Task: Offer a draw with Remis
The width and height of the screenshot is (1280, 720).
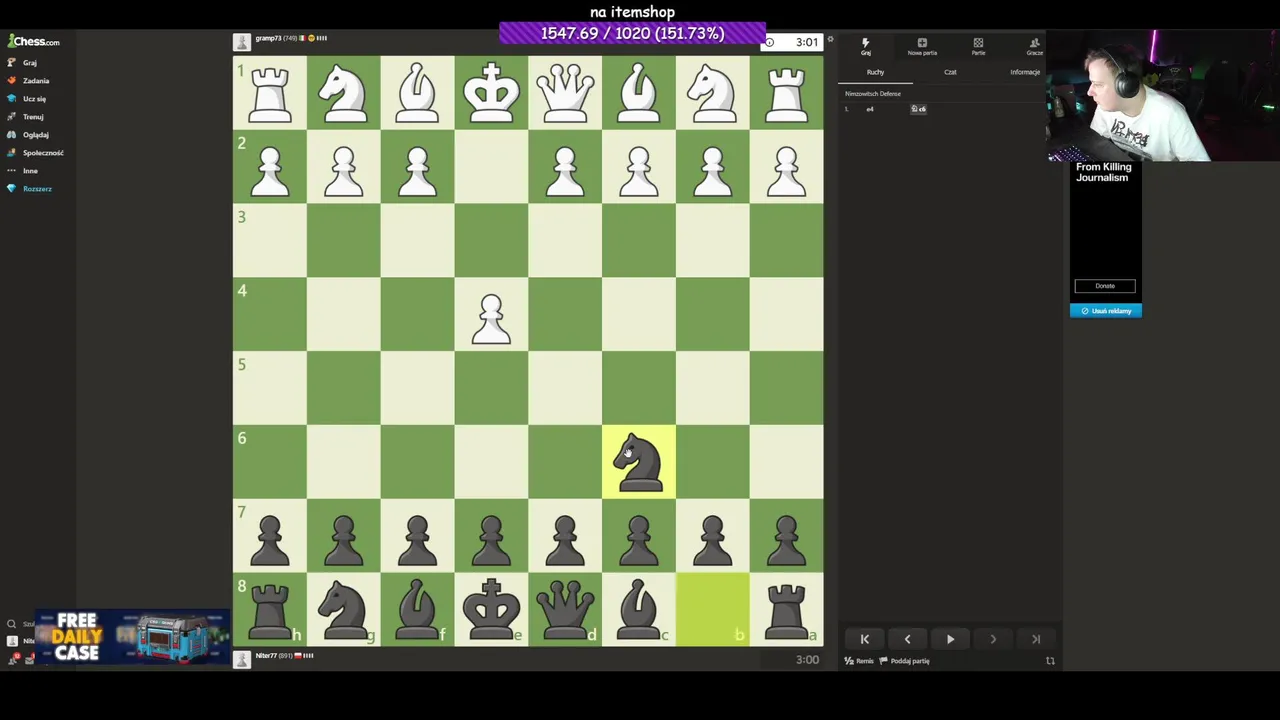Action: (859, 661)
